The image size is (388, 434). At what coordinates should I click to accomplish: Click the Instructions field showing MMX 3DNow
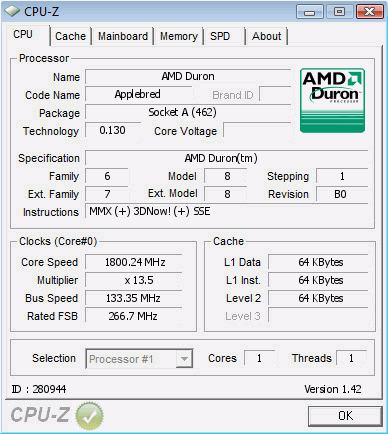click(x=227, y=211)
